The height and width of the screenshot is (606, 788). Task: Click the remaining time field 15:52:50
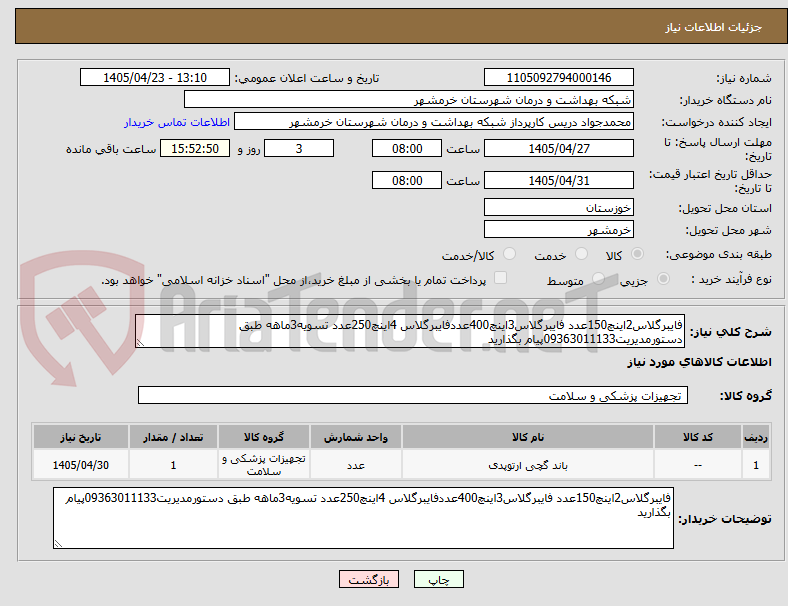pyautogui.click(x=195, y=148)
